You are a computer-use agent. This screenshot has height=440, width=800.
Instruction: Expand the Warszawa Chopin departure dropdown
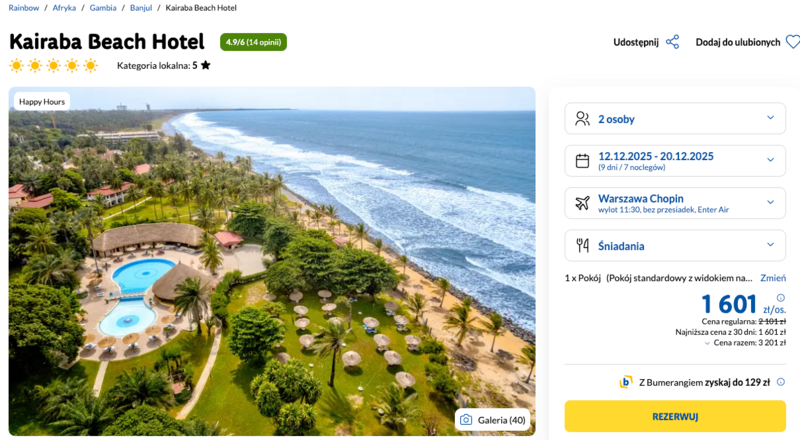click(770, 203)
